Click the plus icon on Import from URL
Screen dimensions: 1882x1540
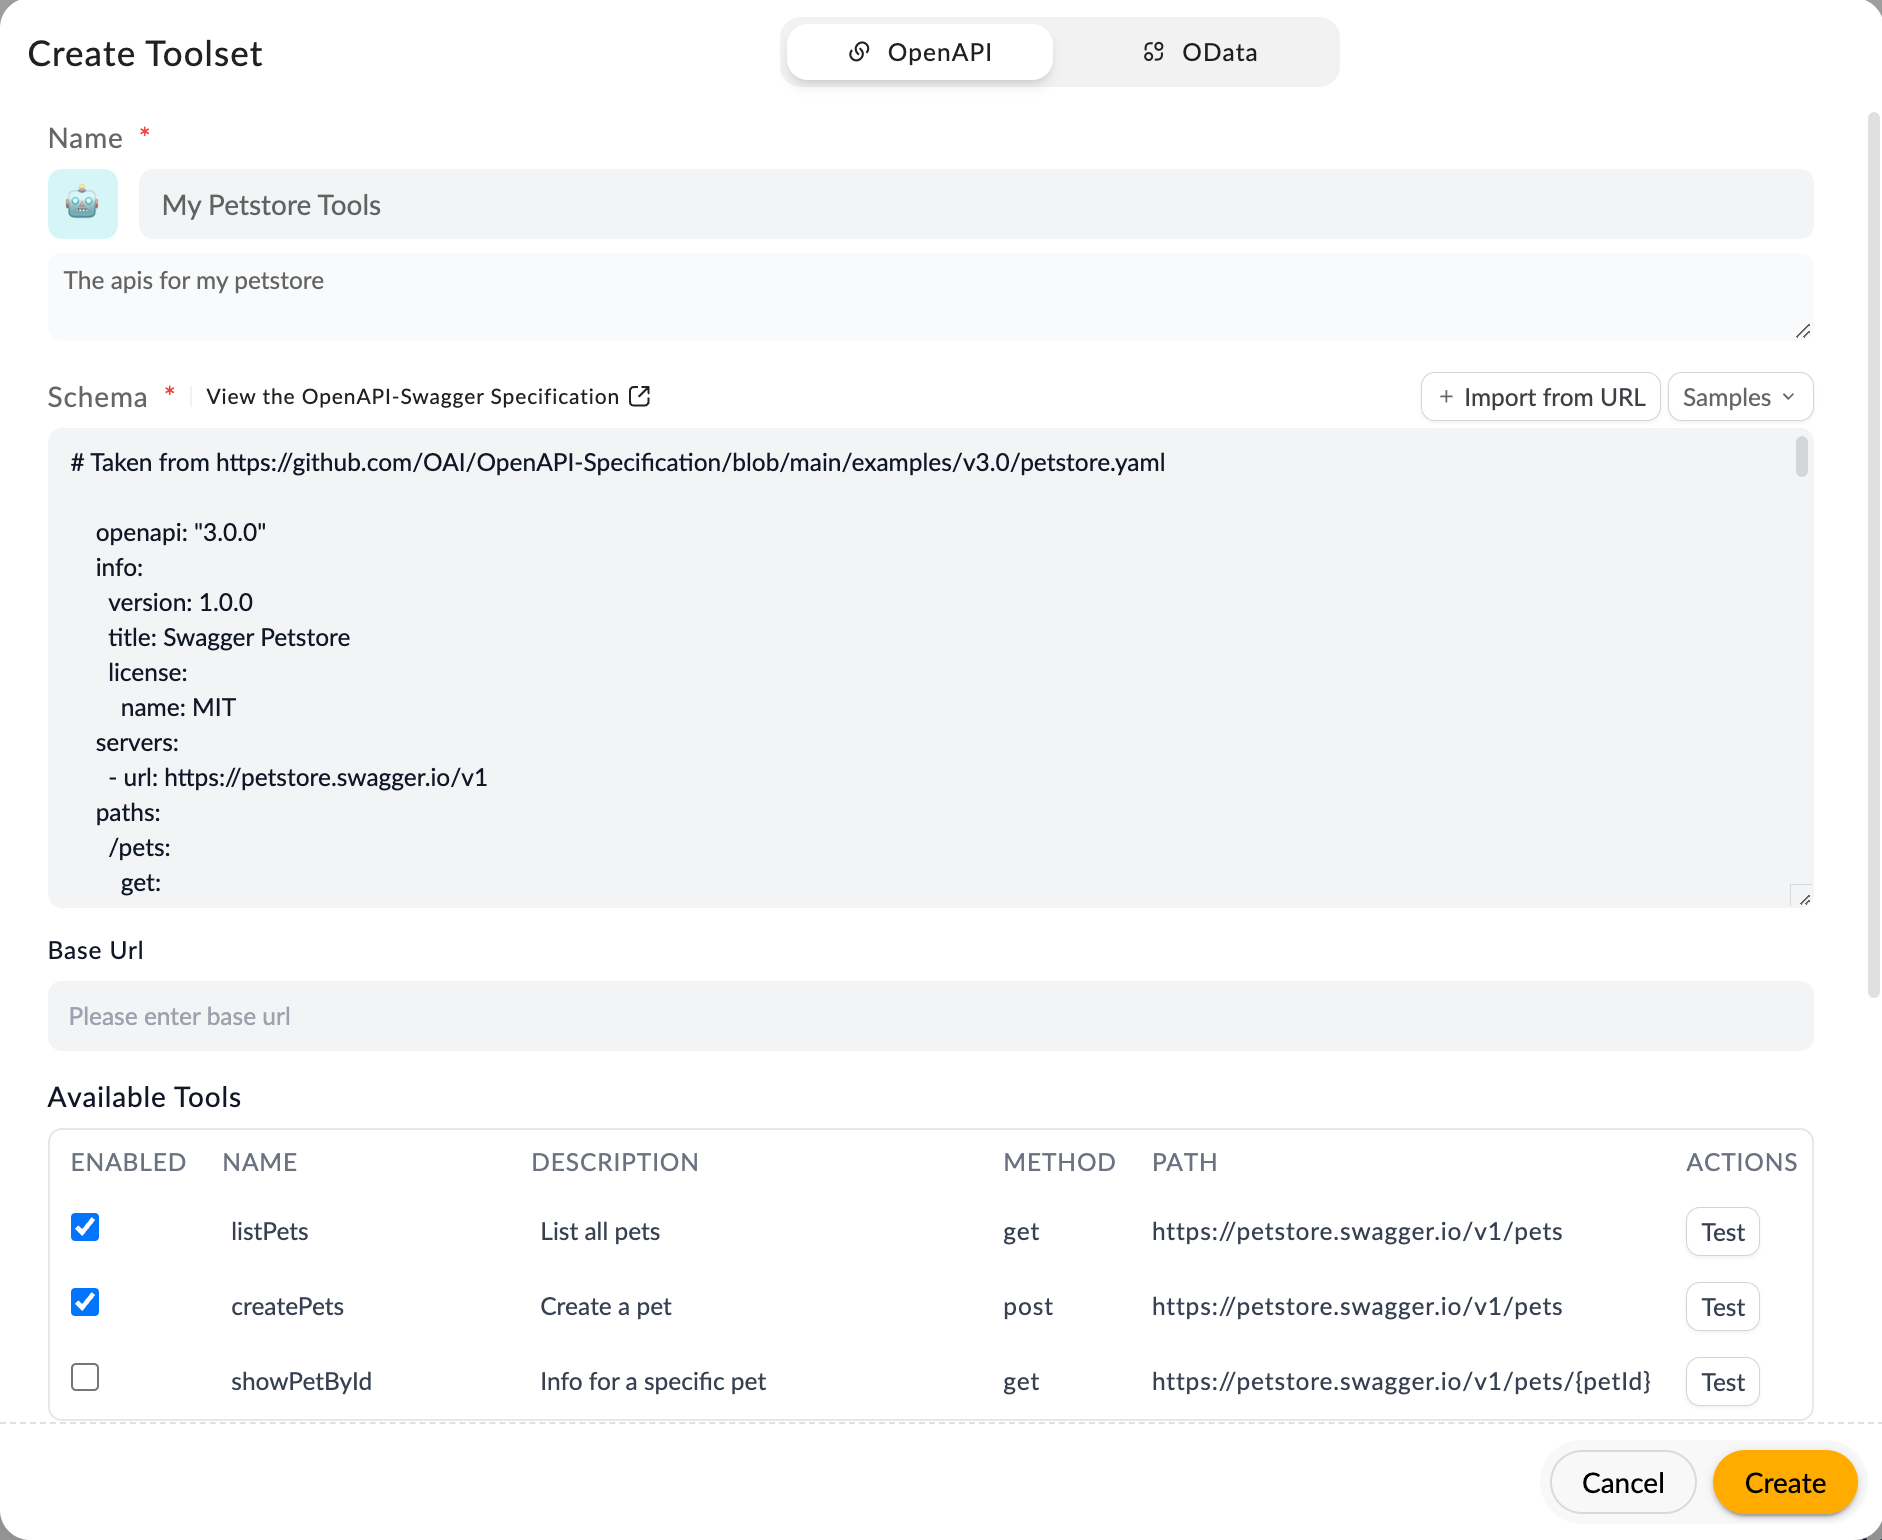tap(1447, 397)
